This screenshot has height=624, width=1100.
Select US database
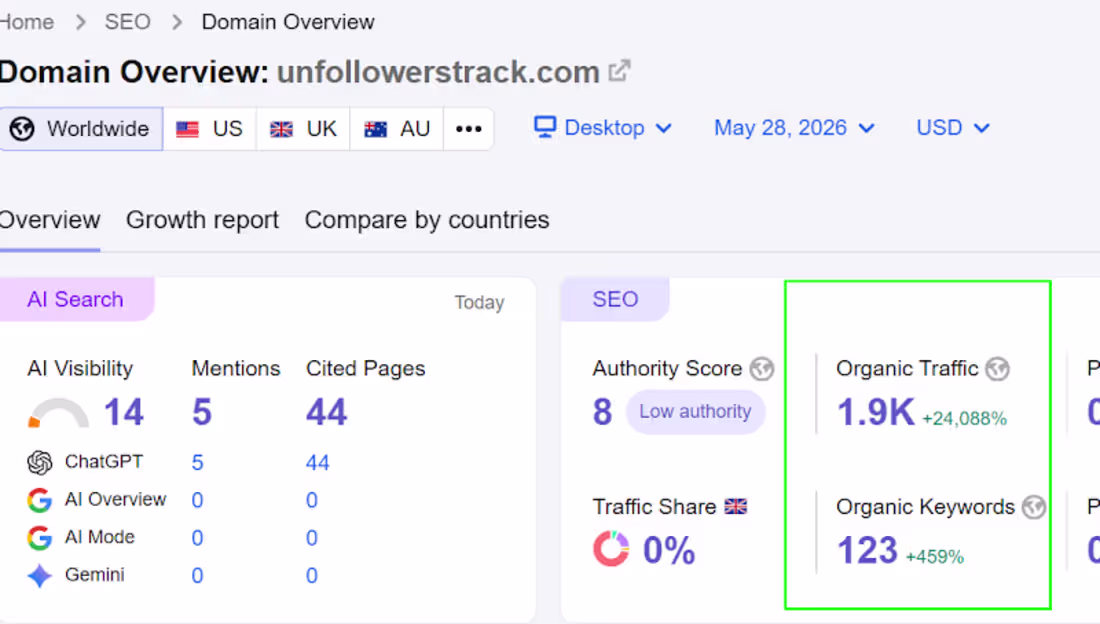(210, 129)
